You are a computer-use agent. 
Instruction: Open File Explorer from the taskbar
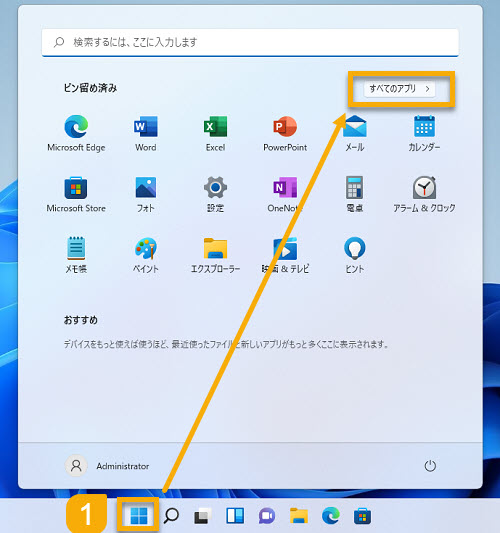pos(299,516)
